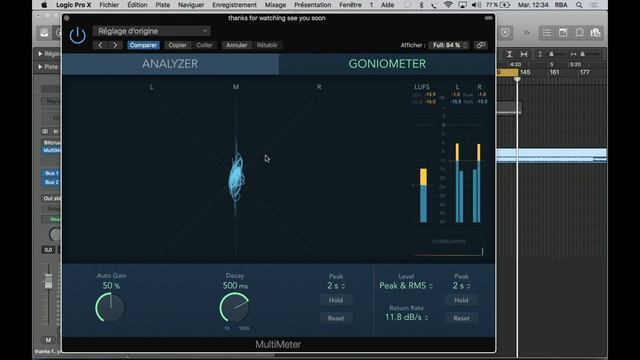Open goniometer Peak 2 s selector
The width and height of the screenshot is (640, 360).
pos(336,286)
